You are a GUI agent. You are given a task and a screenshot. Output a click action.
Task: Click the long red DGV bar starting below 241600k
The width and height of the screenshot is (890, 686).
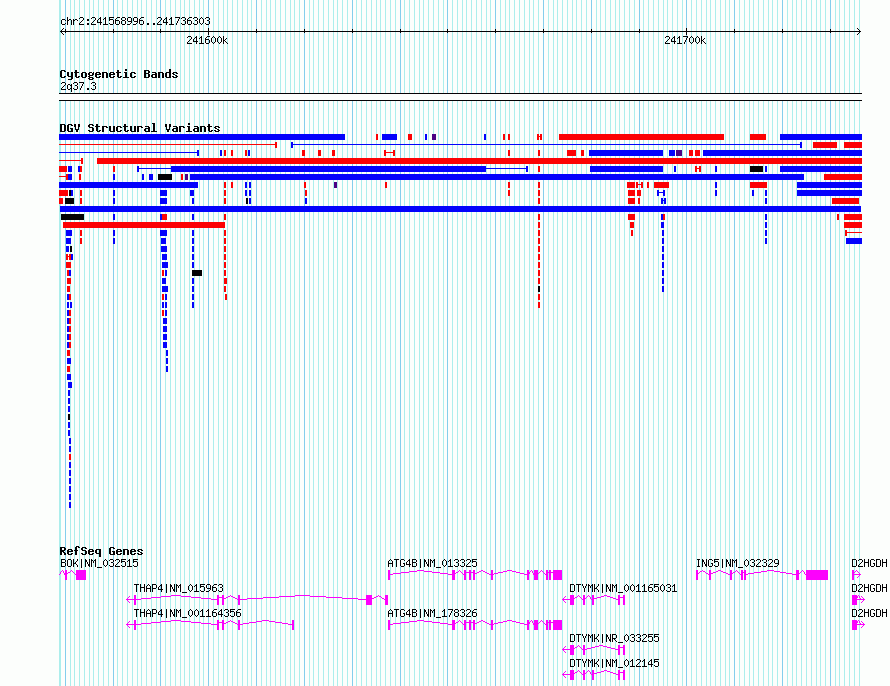click(479, 161)
